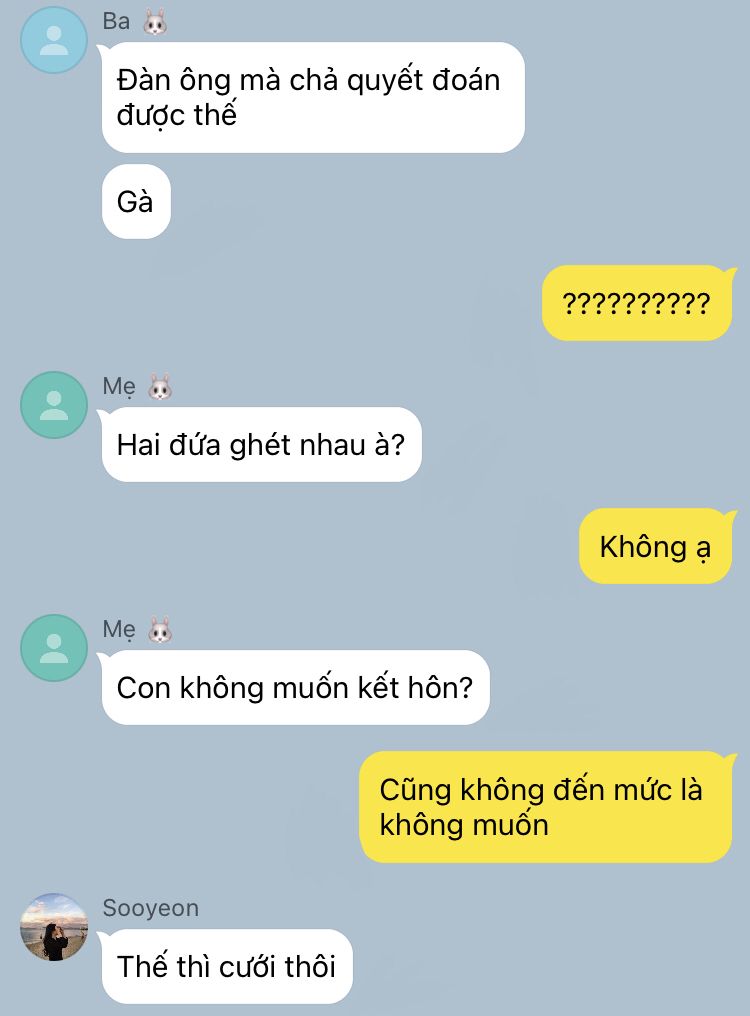Tap the second Mẹ green profile avatar
Image resolution: width=750 pixels, height=1016 pixels.
point(54,648)
